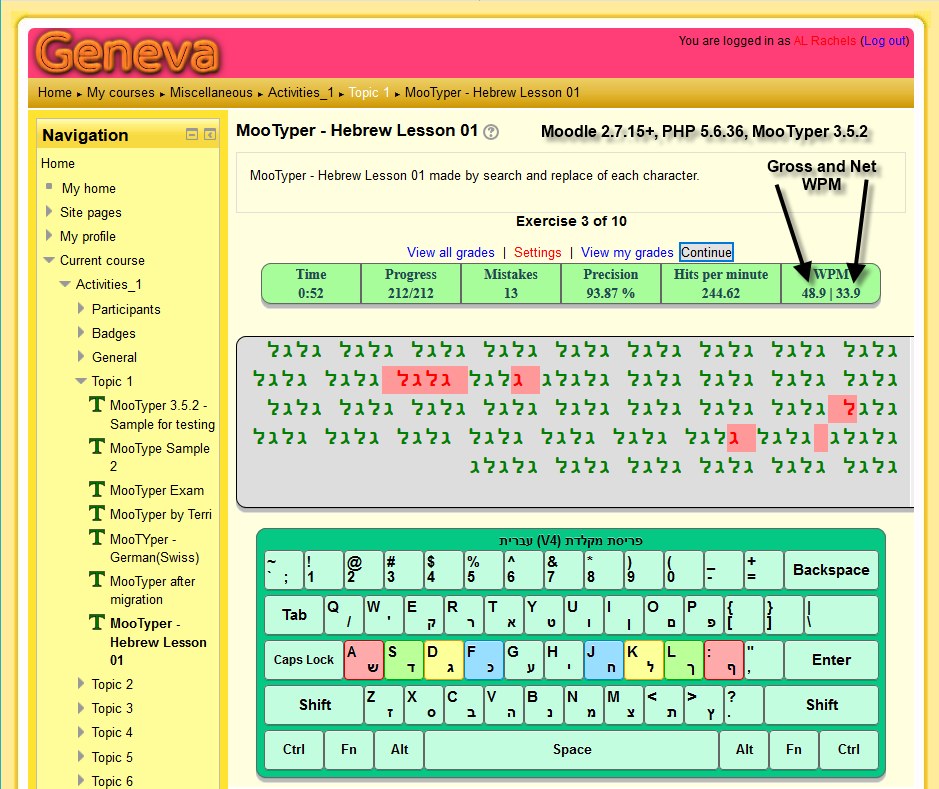The image size is (939, 789).
Task: Click the yellow D key on the keyboard
Action: click(444, 660)
